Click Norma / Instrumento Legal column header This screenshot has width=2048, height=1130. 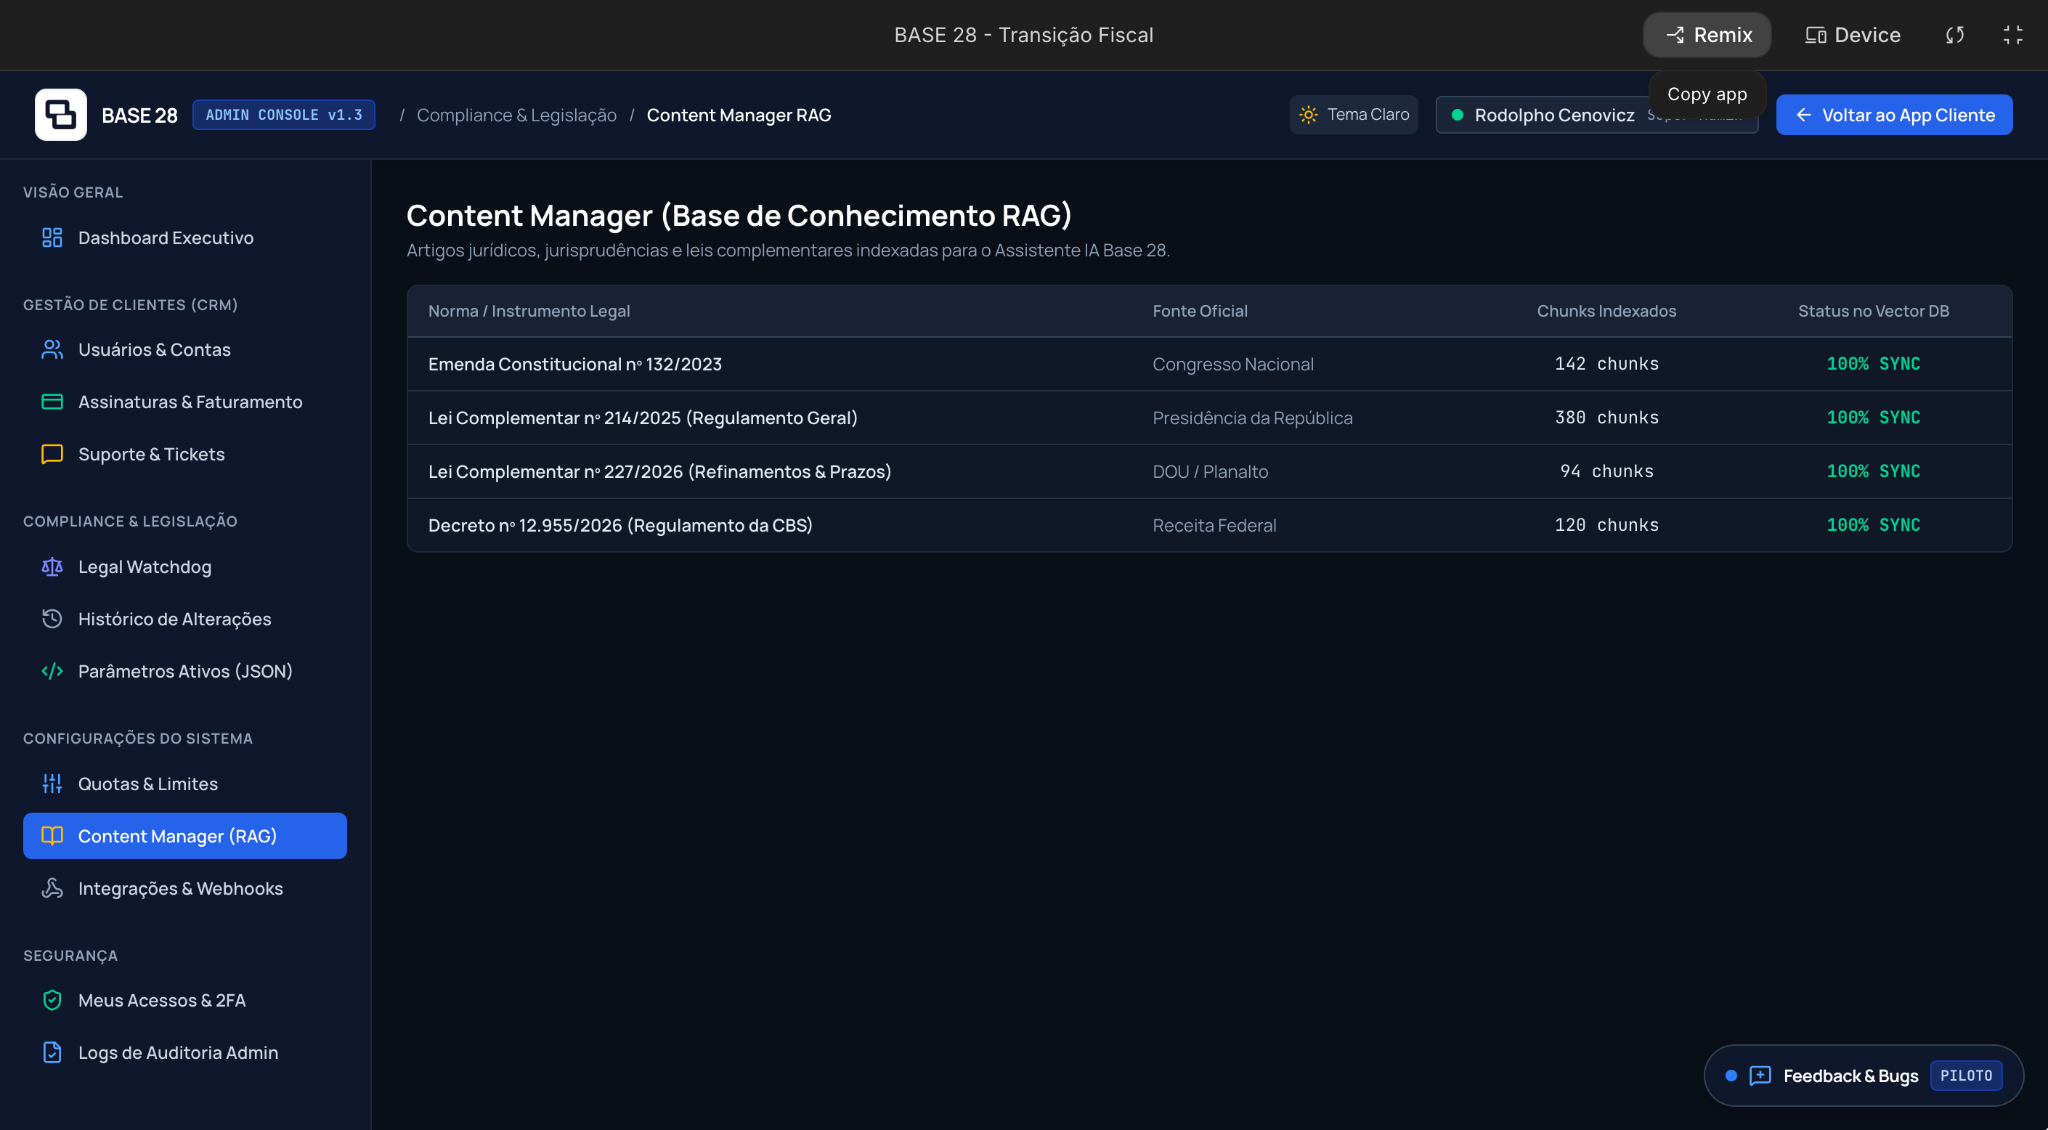[x=529, y=311]
